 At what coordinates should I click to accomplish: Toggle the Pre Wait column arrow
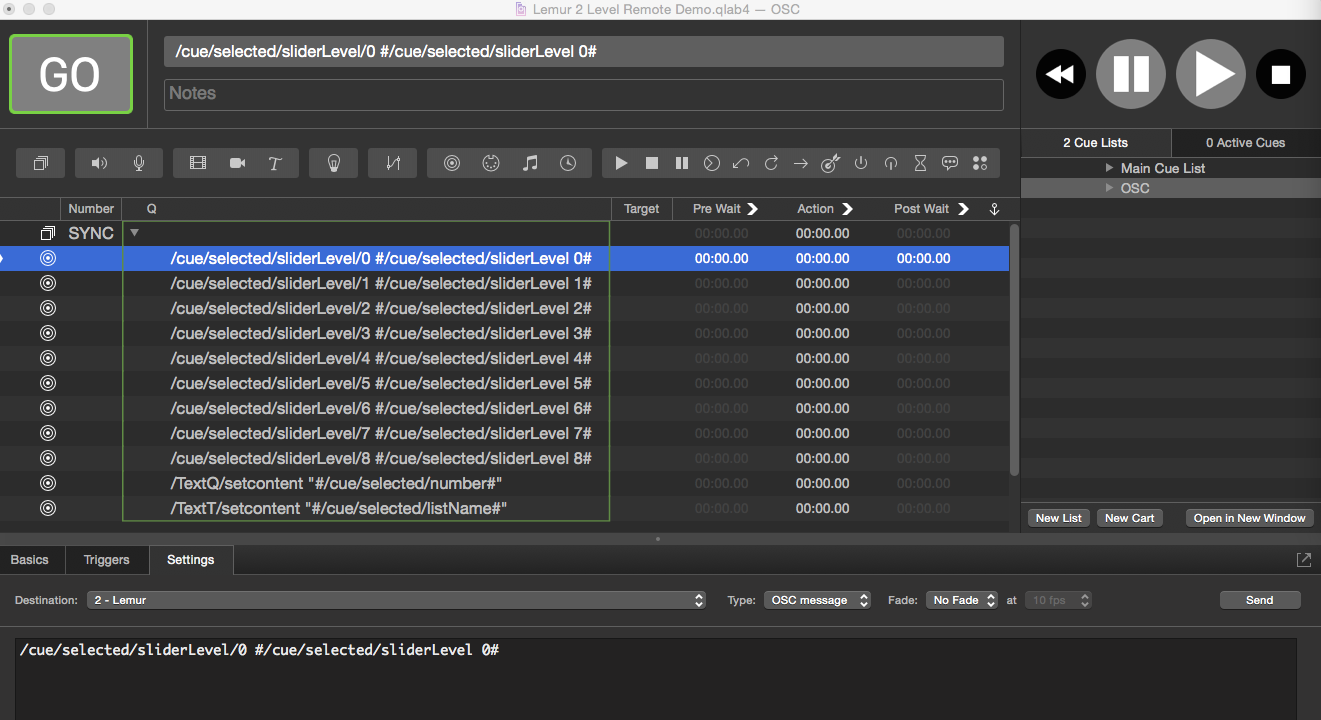[x=753, y=209]
